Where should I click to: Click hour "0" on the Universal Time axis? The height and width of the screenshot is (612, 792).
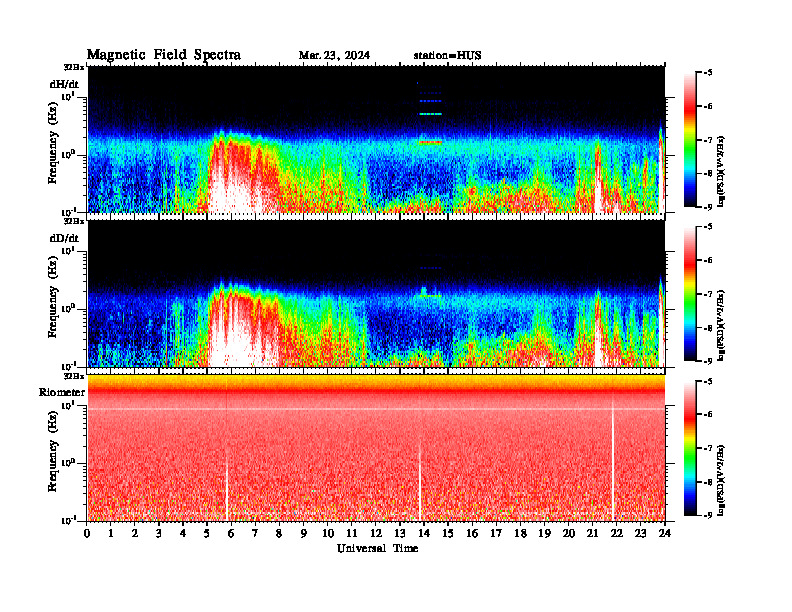coord(87,533)
